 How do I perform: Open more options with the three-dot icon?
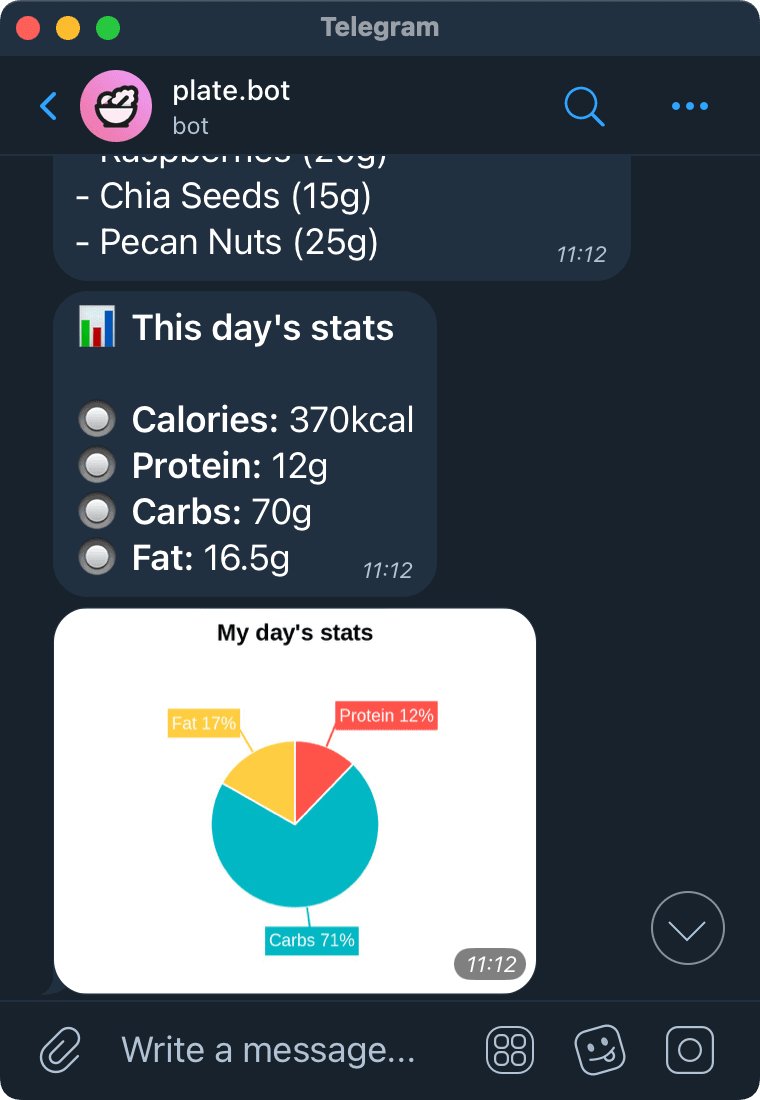click(689, 106)
